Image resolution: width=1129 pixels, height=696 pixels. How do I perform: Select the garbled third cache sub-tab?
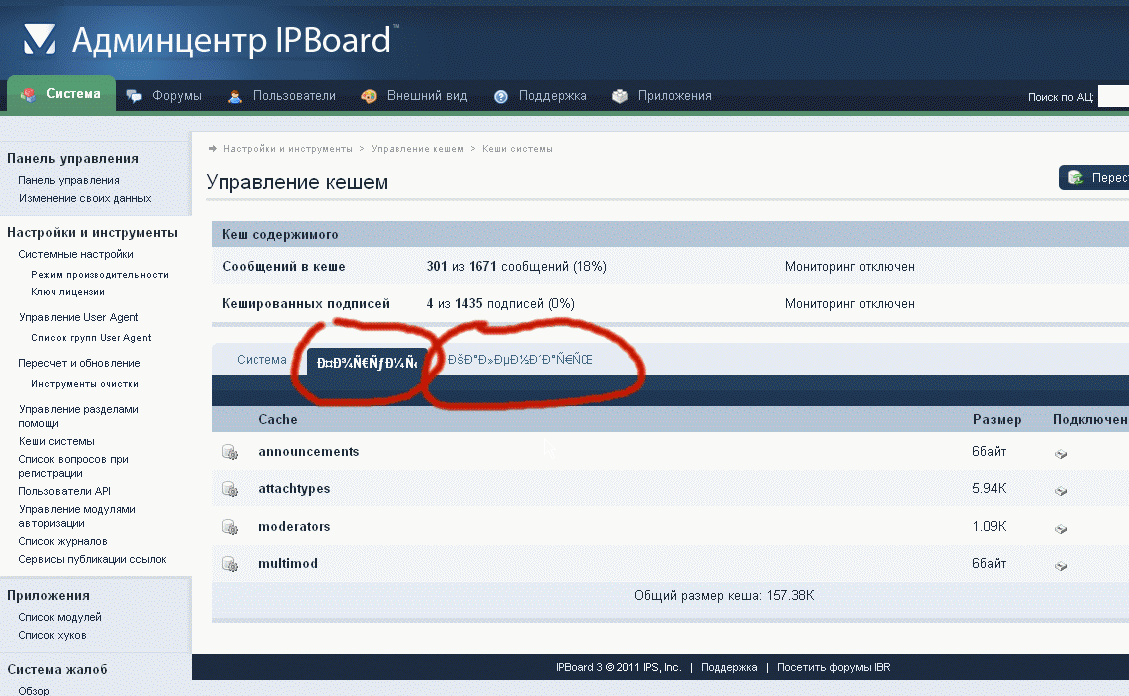coord(520,360)
